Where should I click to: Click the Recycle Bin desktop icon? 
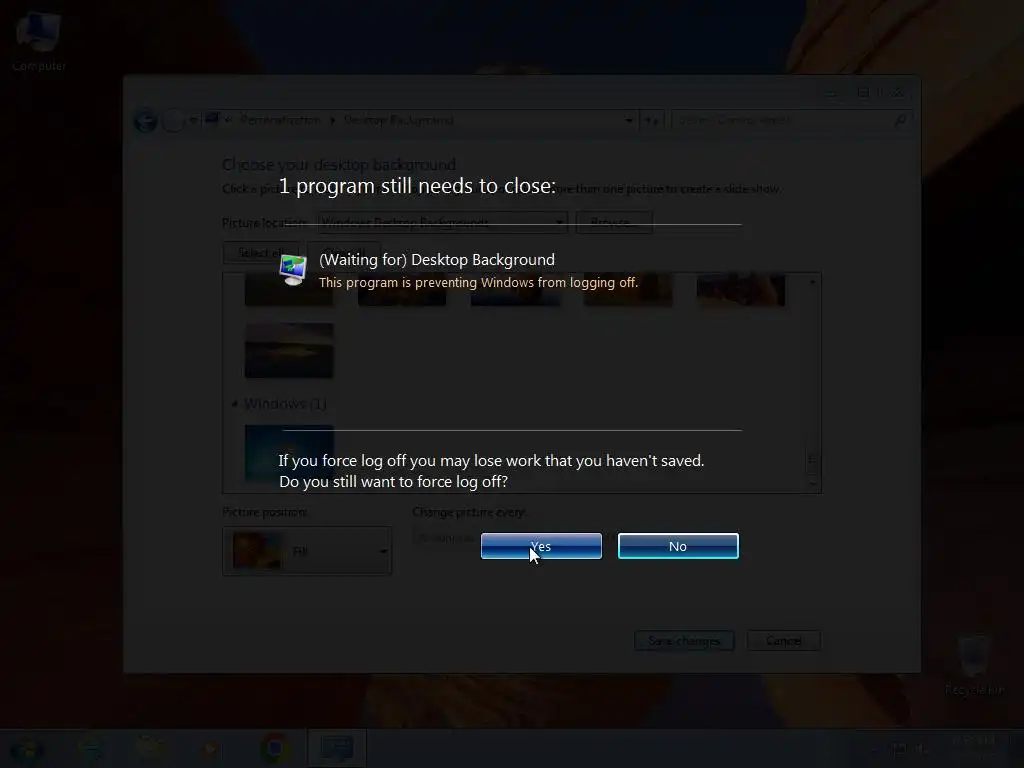point(974,664)
